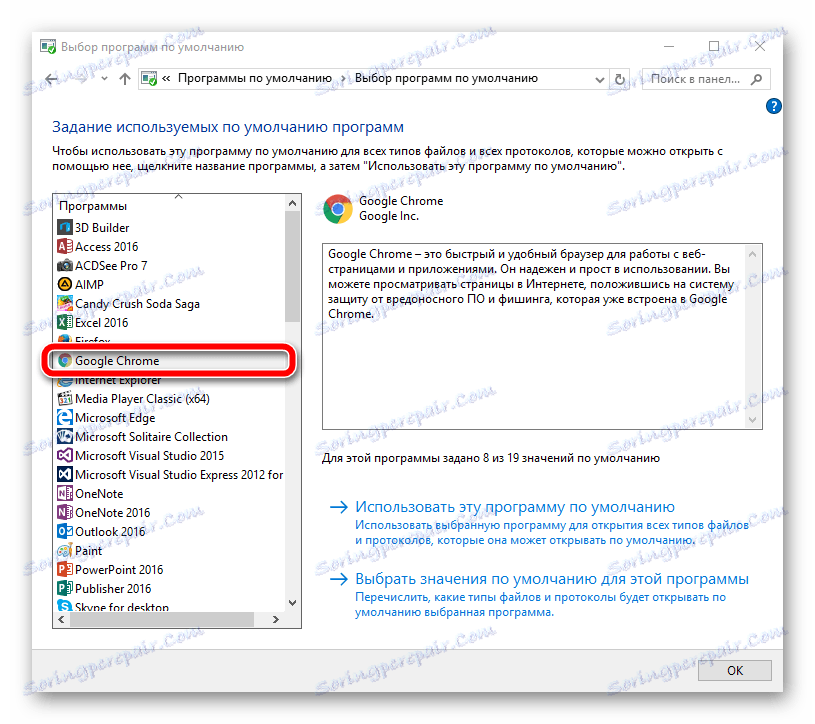The width and height of the screenshot is (815, 724).
Task: Click programs list scroll down arrow
Action: [292, 603]
